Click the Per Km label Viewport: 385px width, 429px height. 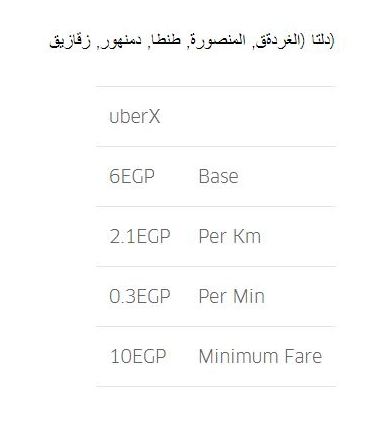(230, 236)
